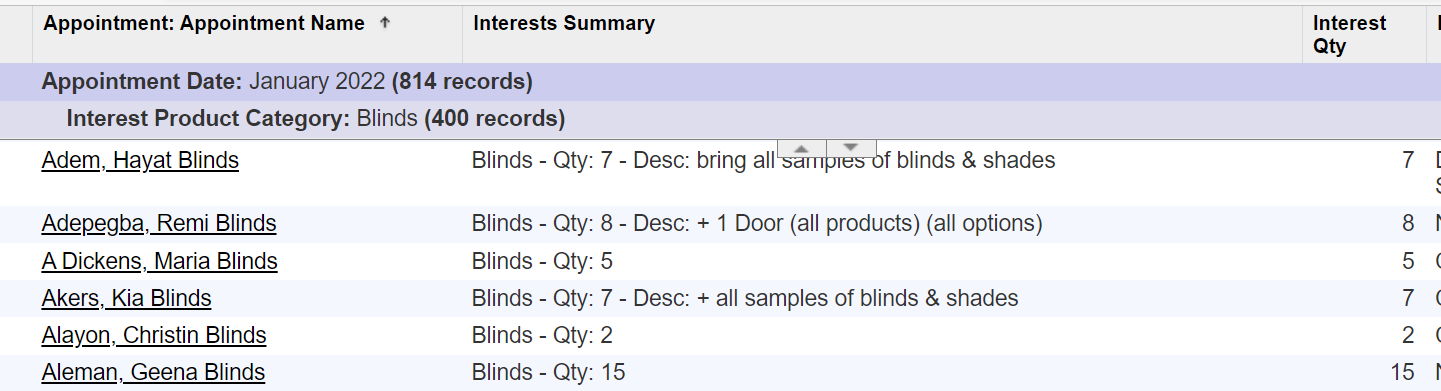Viewport: 1441px width, 391px height.
Task: Open the Alayon, Christin Blinds record
Action: tap(154, 335)
